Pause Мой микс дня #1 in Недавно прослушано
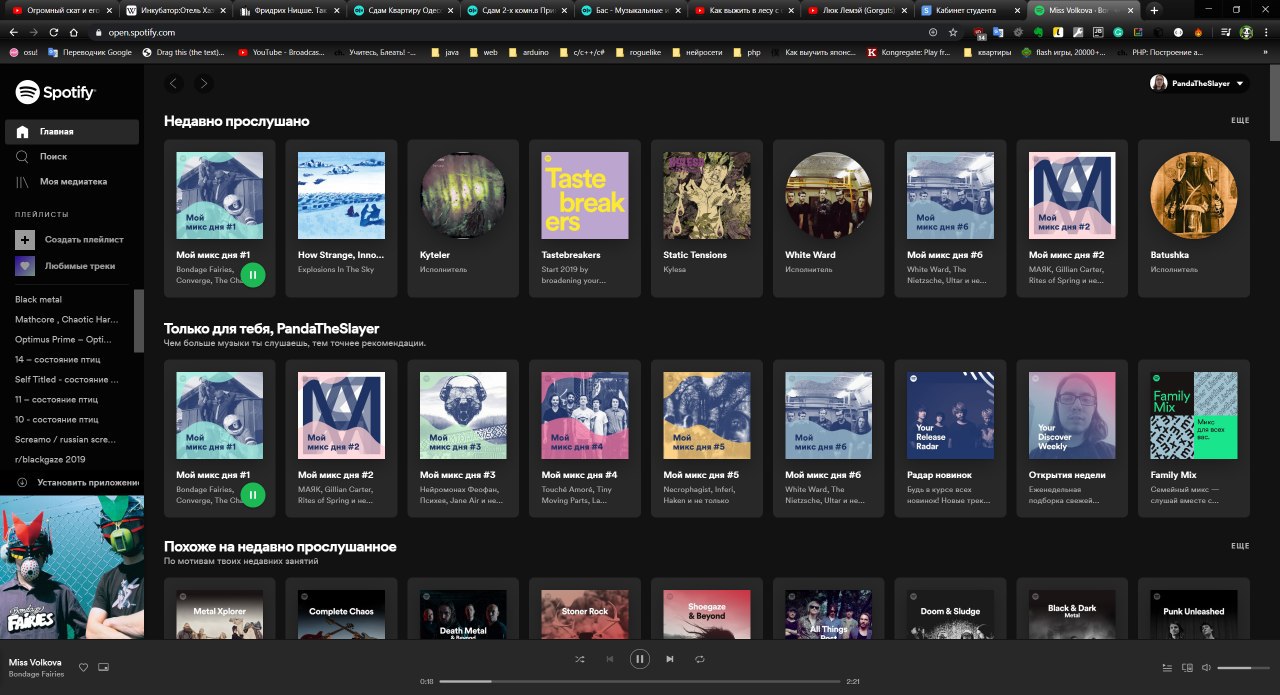 [253, 274]
